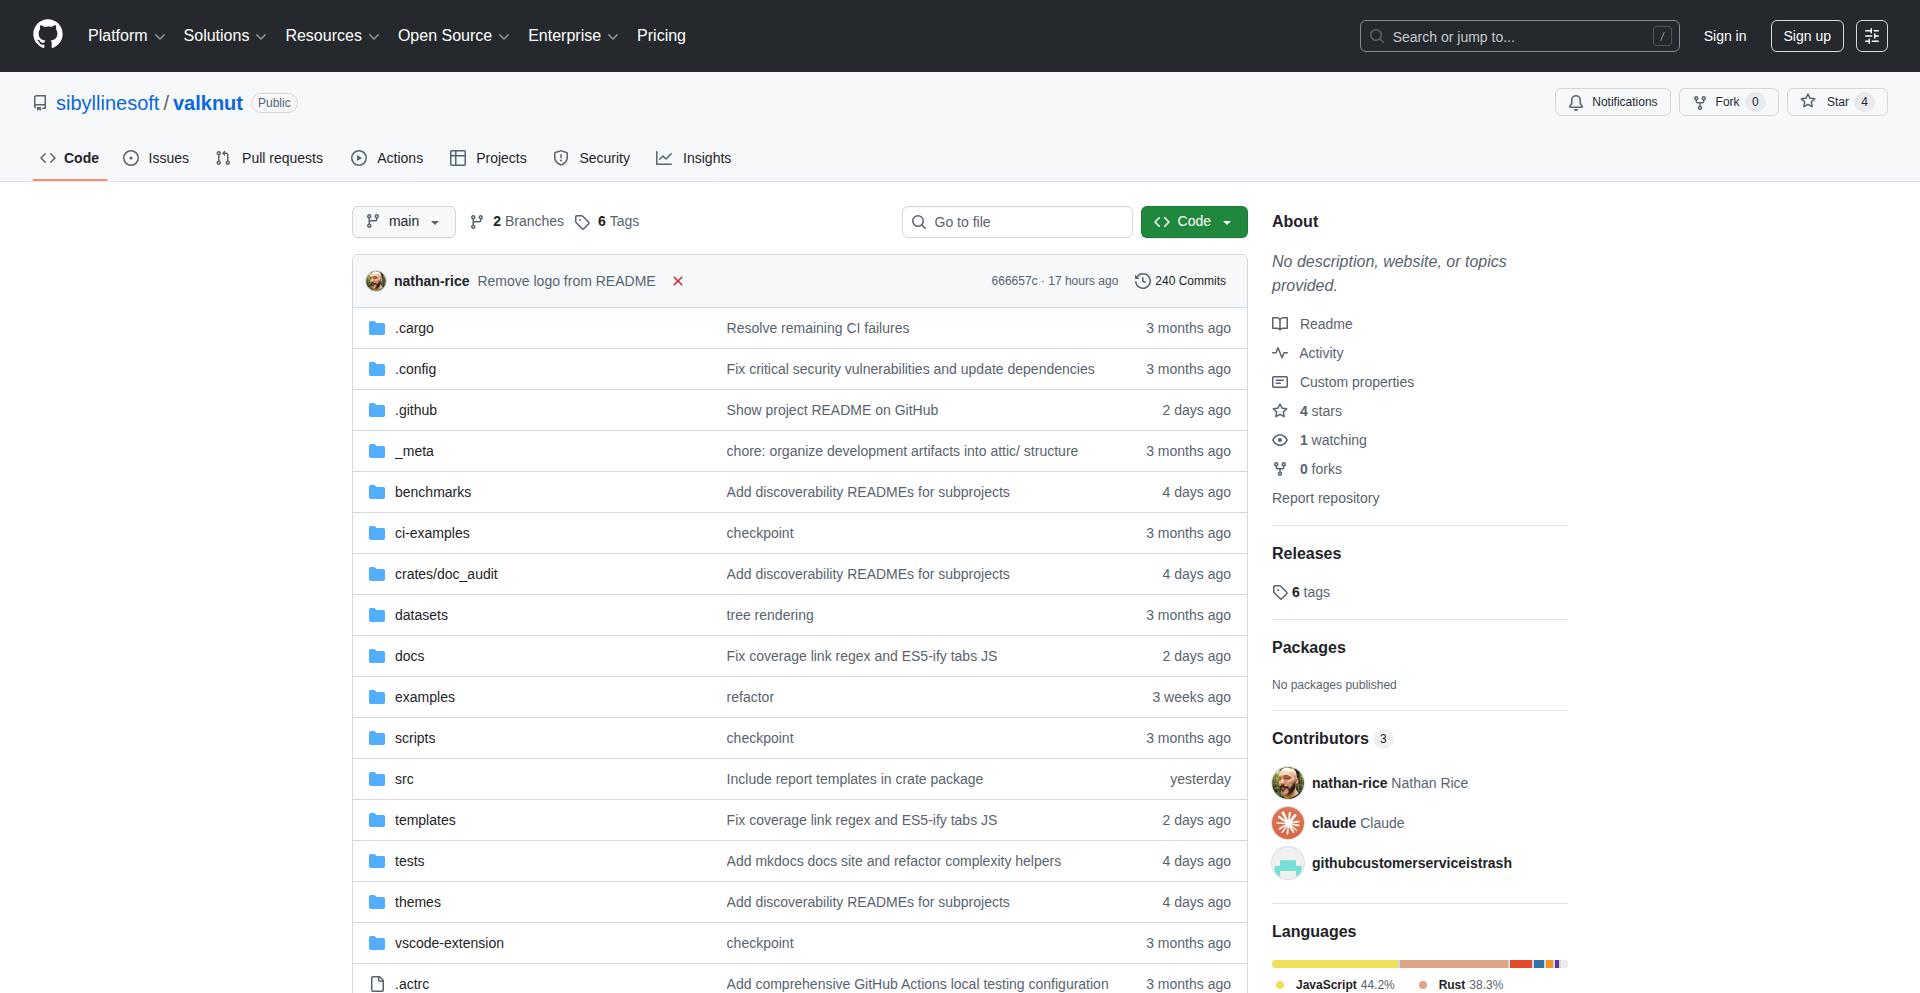Open the green Code dropdown button
The width and height of the screenshot is (1920, 993).
pyautogui.click(x=1194, y=222)
